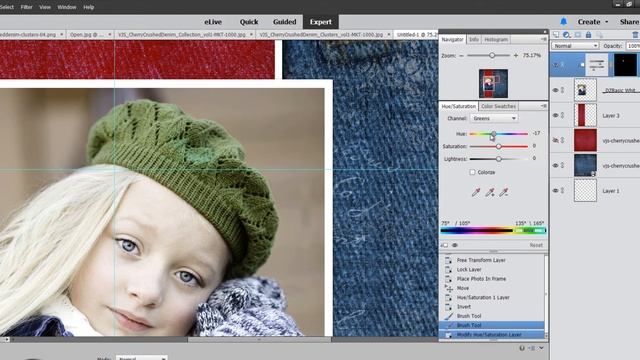Toggle adjustment visibility eye in Hue/Saturation panel
Screen dimensions: 640x360
[x=455, y=245]
